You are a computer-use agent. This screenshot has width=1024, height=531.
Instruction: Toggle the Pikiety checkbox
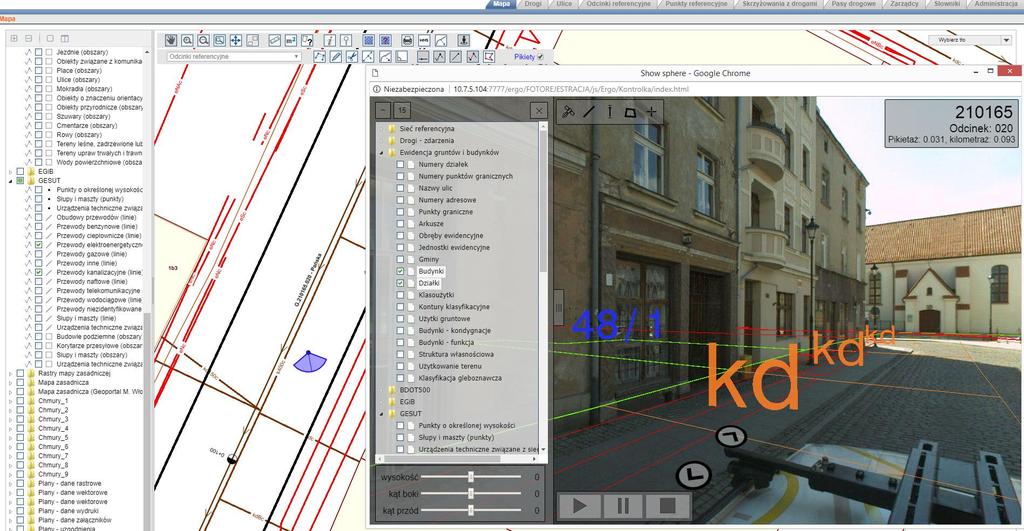541,57
